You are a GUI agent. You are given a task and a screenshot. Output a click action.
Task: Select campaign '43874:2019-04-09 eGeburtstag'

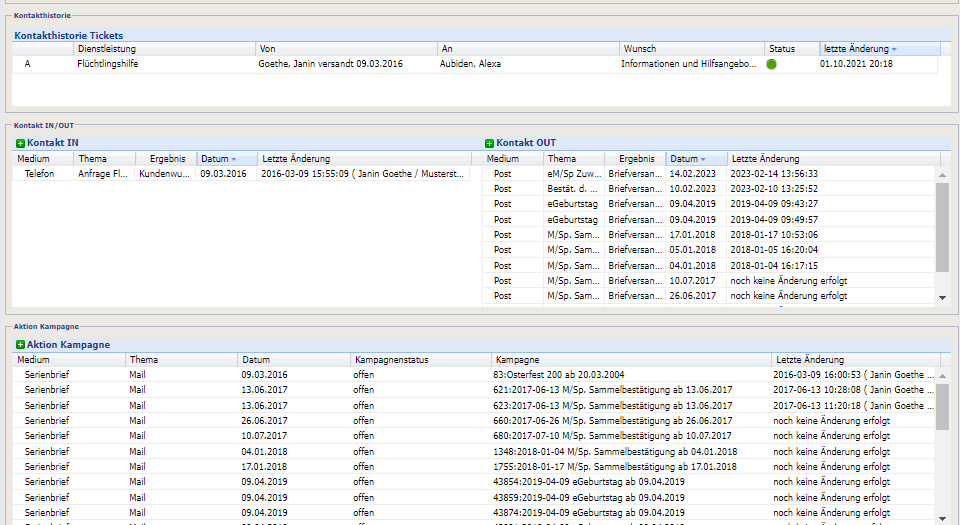(588, 513)
